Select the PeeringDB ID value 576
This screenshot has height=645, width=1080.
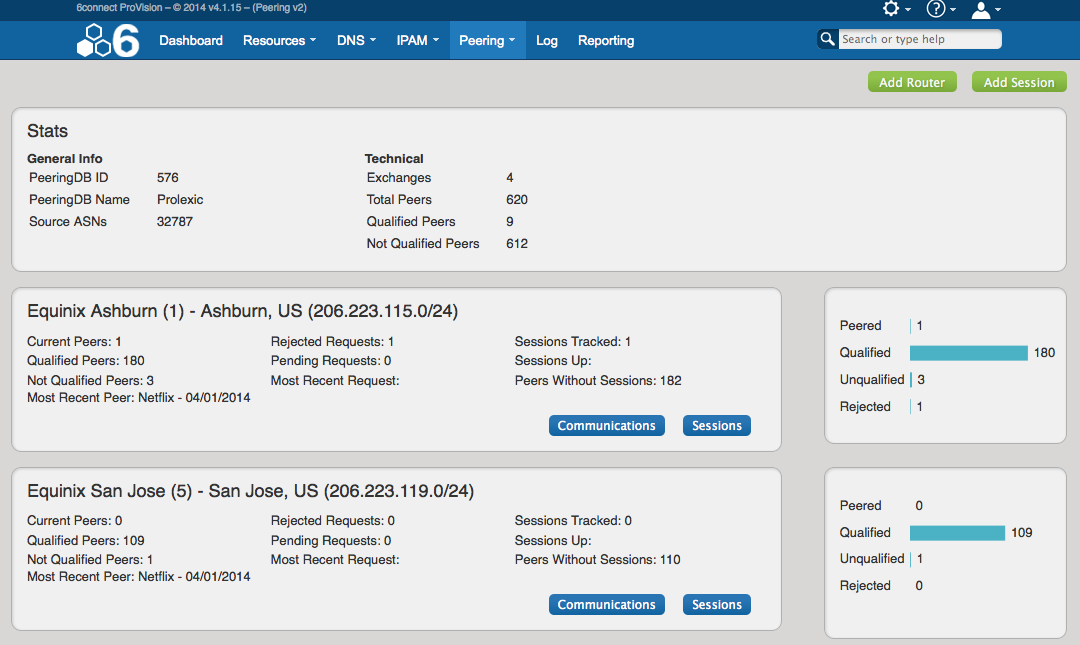[x=167, y=178]
